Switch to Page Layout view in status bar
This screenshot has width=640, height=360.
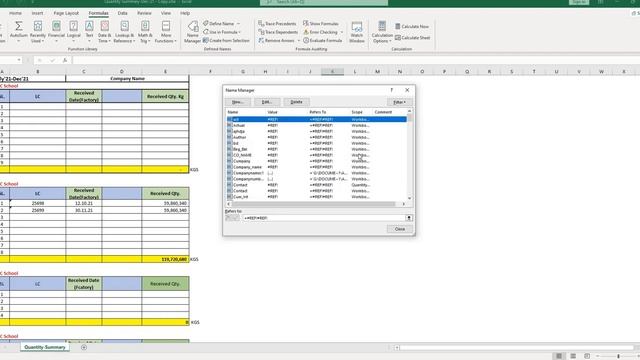(573, 356)
